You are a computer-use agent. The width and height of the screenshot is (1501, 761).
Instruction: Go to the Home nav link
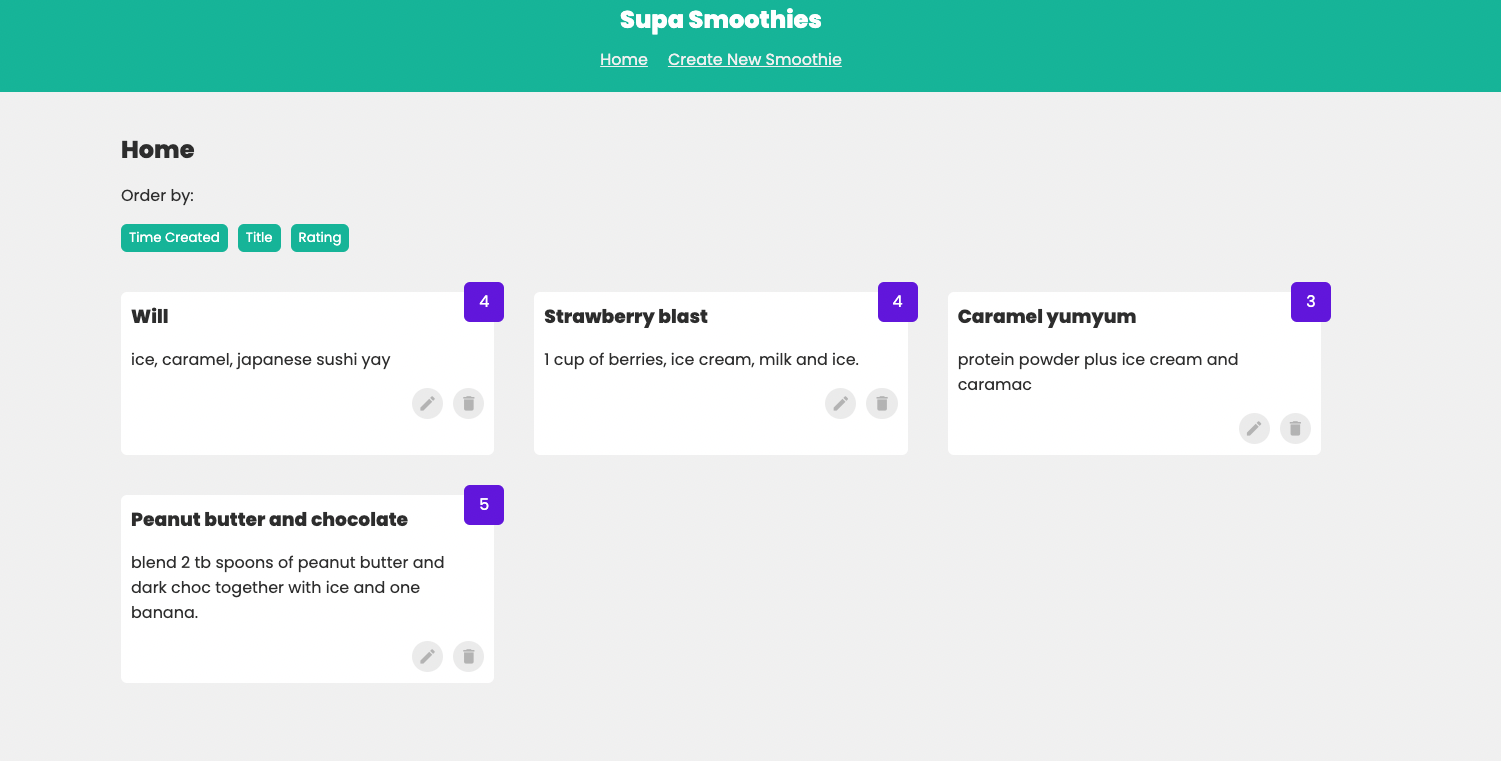tap(623, 60)
